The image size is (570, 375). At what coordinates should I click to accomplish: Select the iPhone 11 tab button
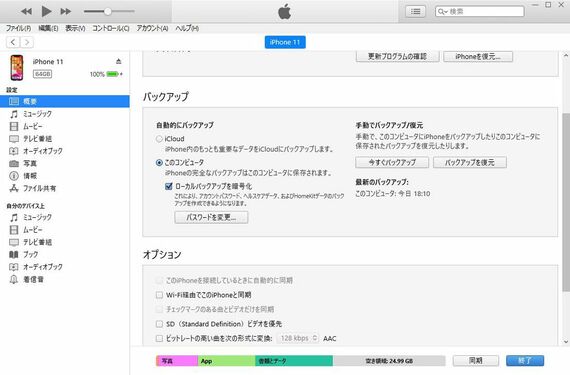pyautogui.click(x=285, y=42)
